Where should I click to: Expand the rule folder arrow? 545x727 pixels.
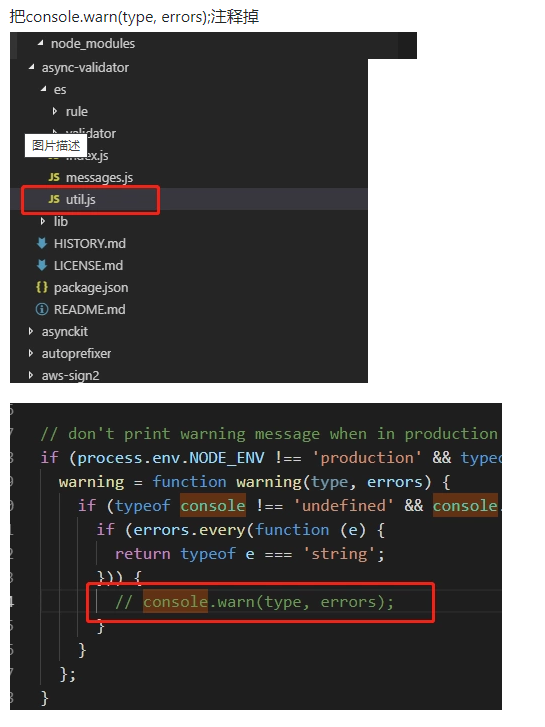click(55, 111)
